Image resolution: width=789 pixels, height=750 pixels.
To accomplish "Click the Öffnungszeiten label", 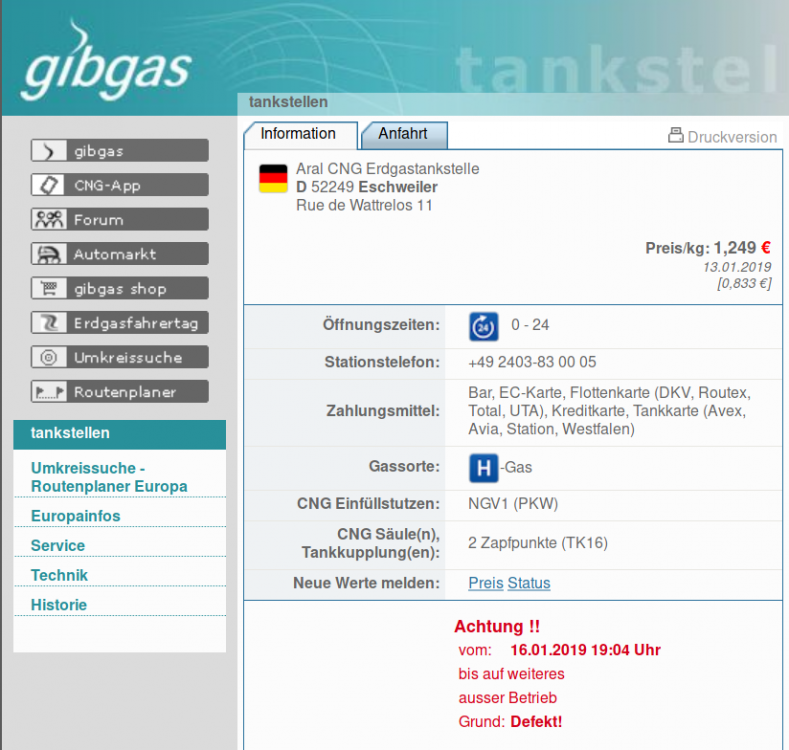I will pyautogui.click(x=381, y=325).
